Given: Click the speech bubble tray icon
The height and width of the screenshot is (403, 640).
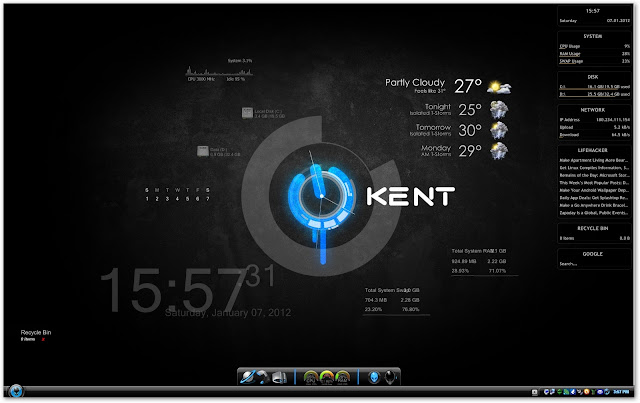Looking at the screenshot, I should coord(546,392).
